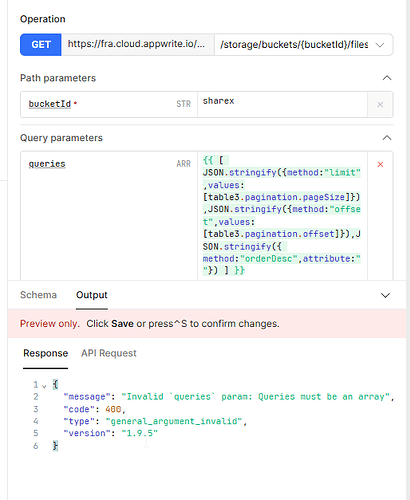Click the ARR type label for queries
Viewport: 410px width, 500px height.
183,164
